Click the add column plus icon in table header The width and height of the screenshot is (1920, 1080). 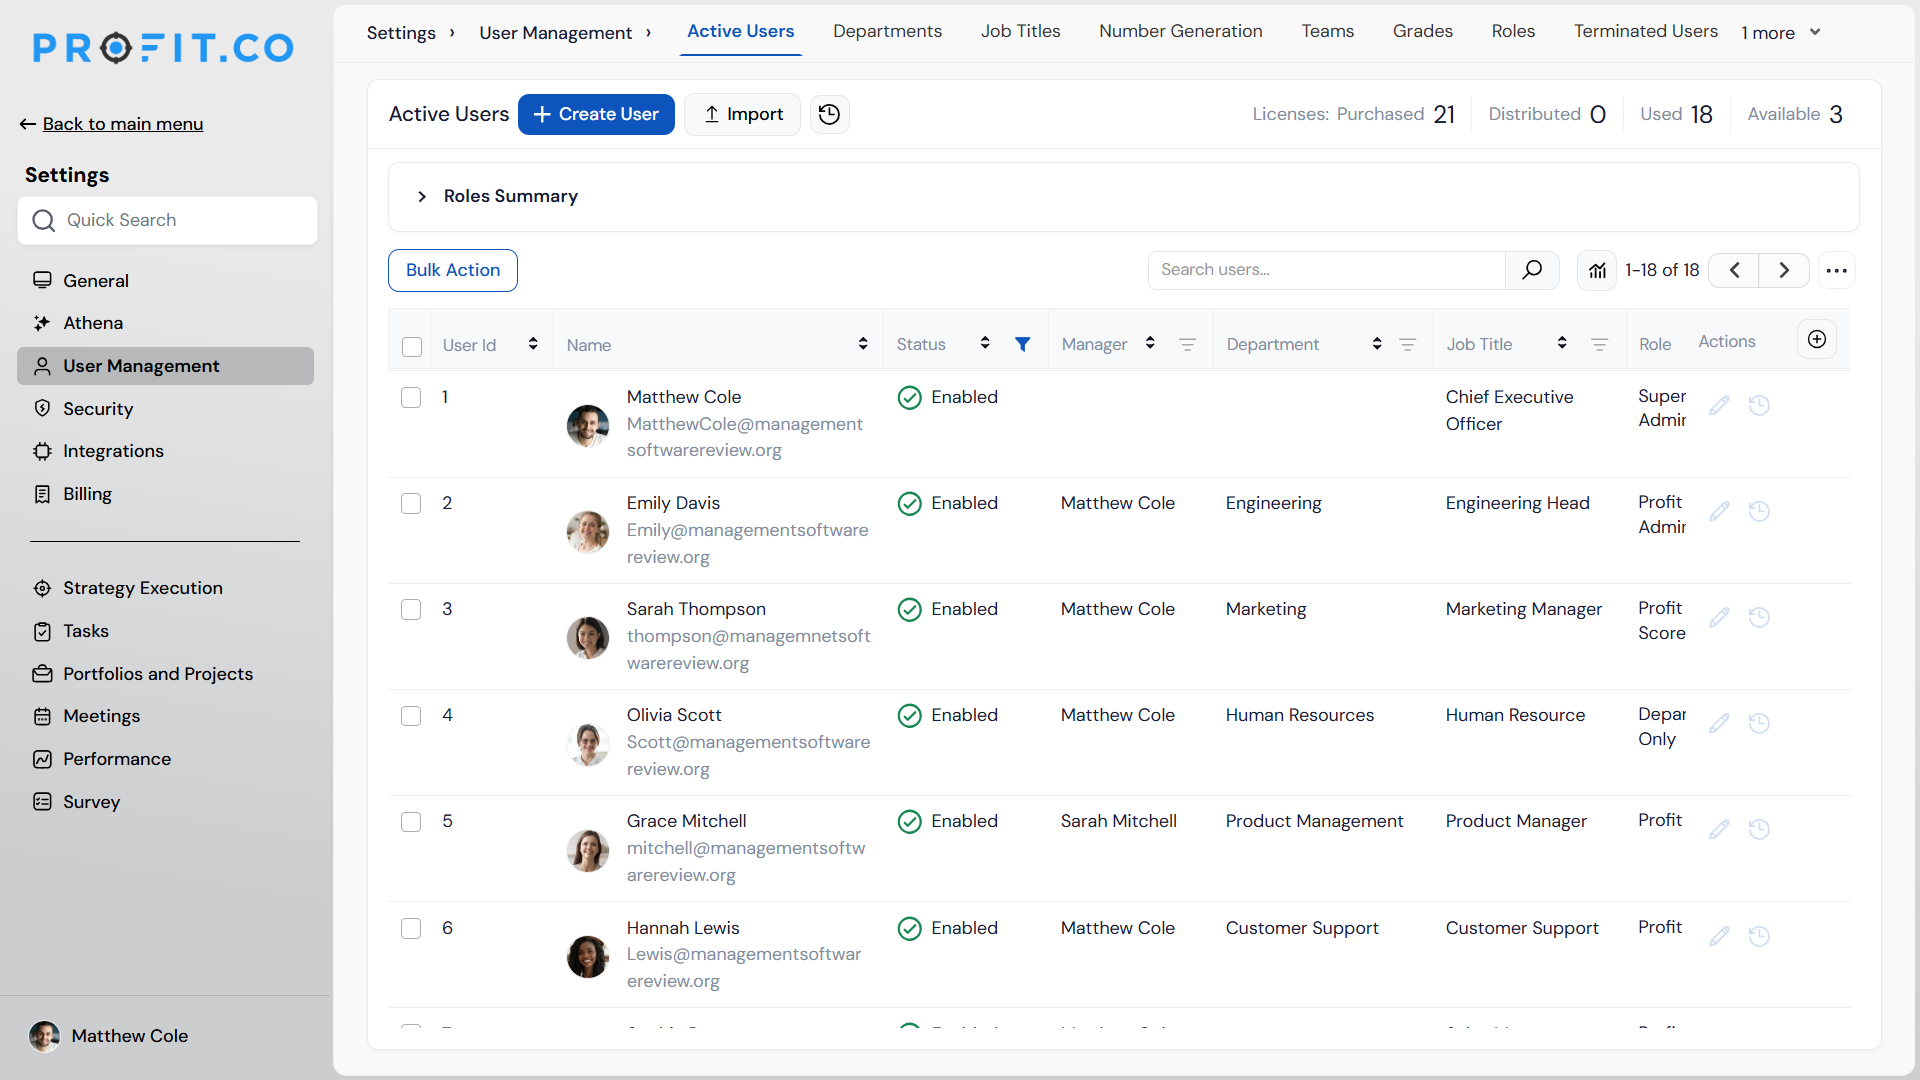tap(1817, 339)
